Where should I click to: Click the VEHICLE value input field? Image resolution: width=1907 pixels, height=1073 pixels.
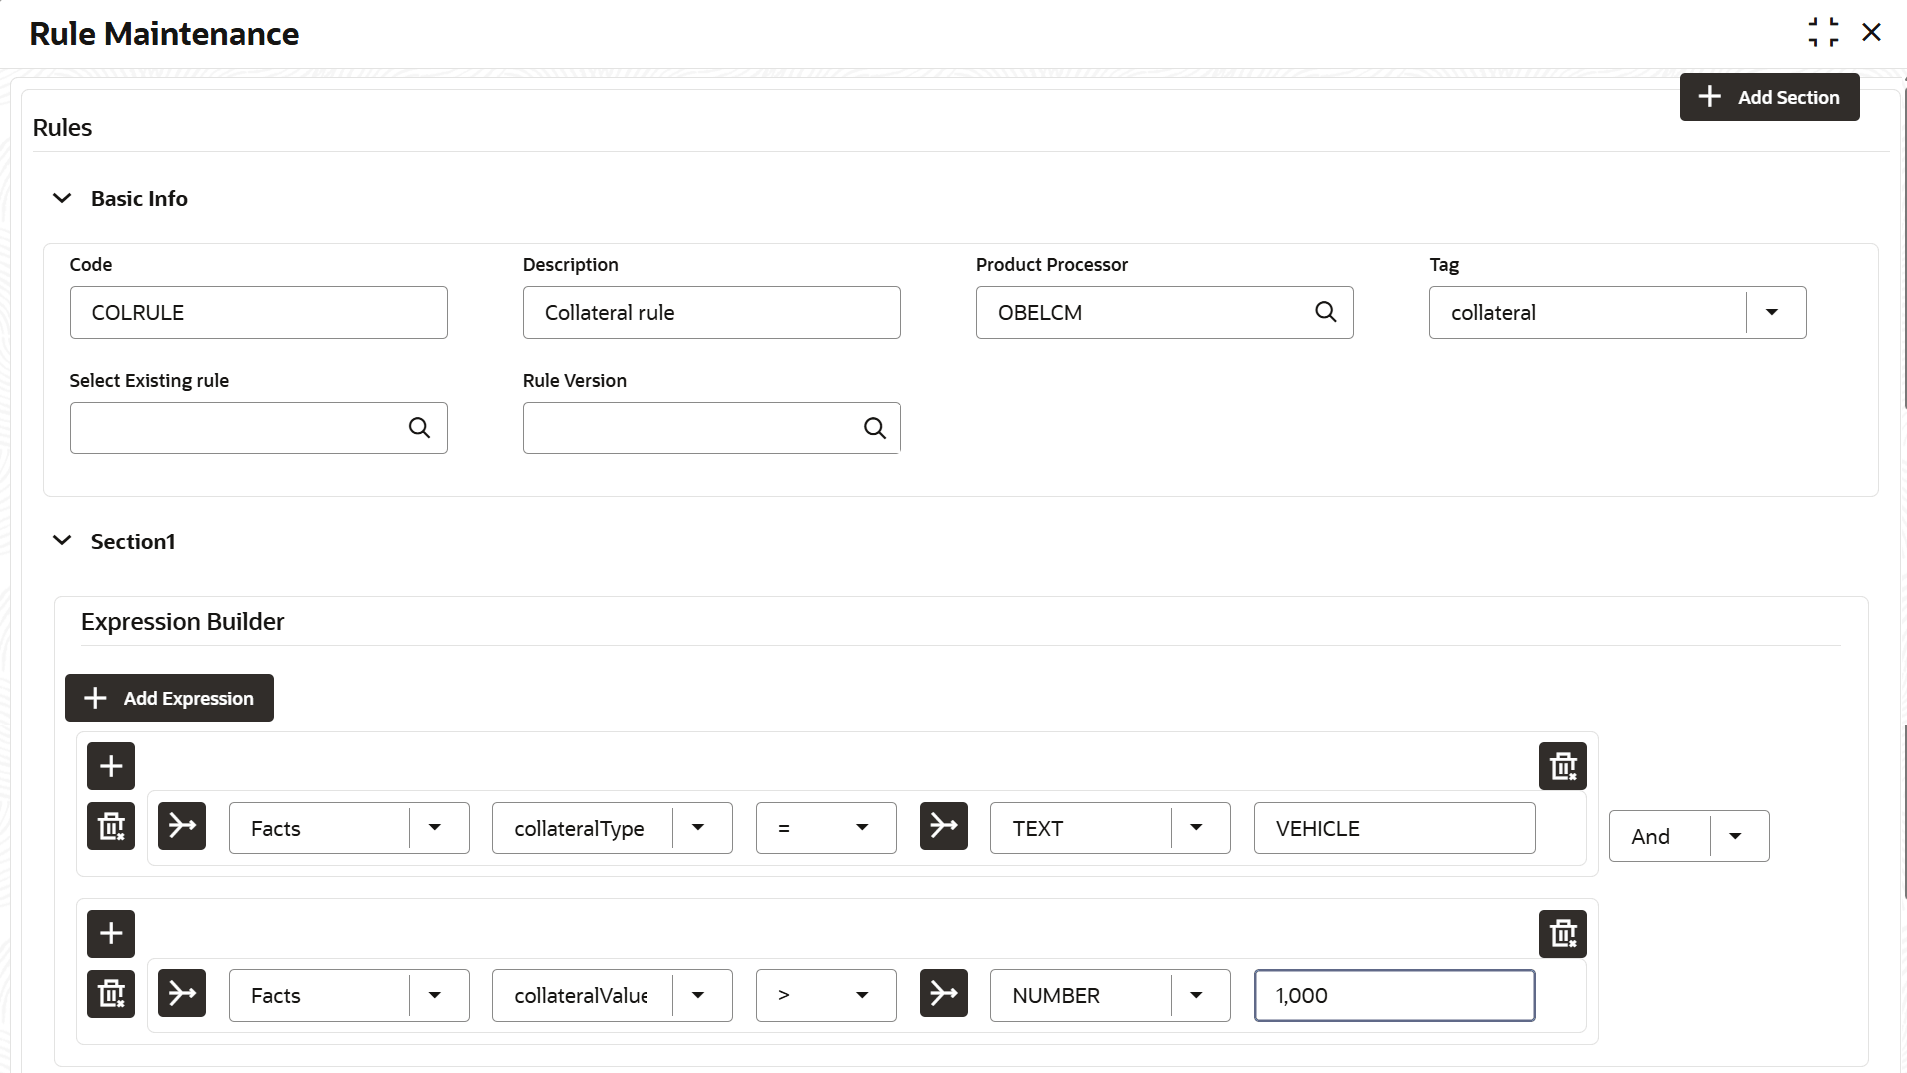pos(1394,828)
